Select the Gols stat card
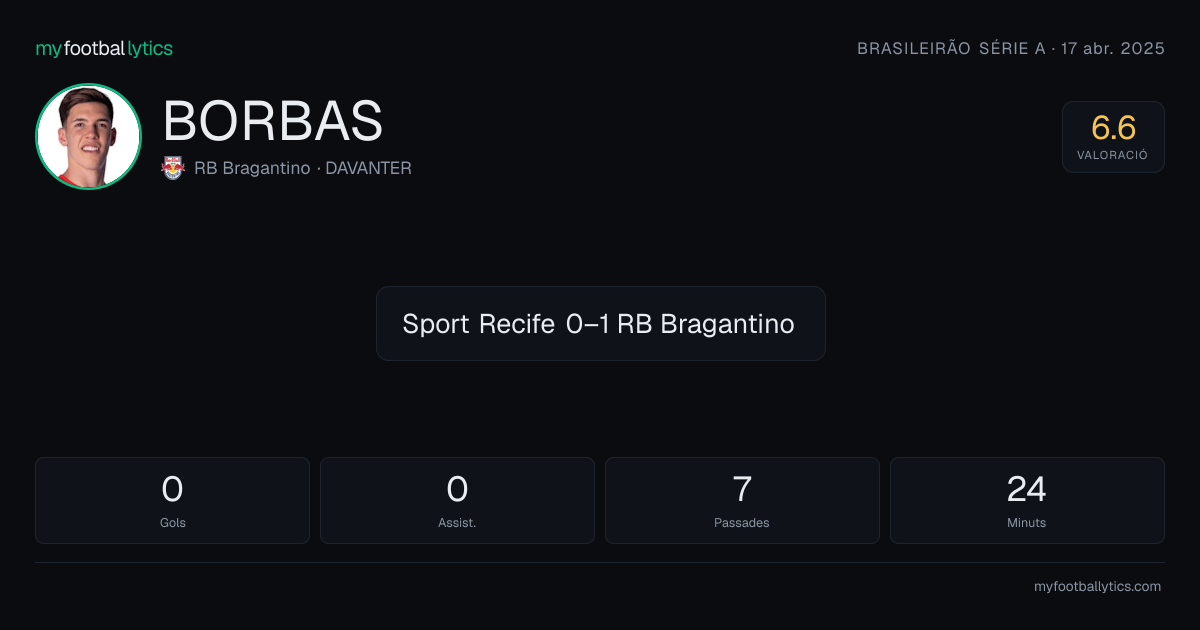This screenshot has height=630, width=1200. click(x=172, y=500)
